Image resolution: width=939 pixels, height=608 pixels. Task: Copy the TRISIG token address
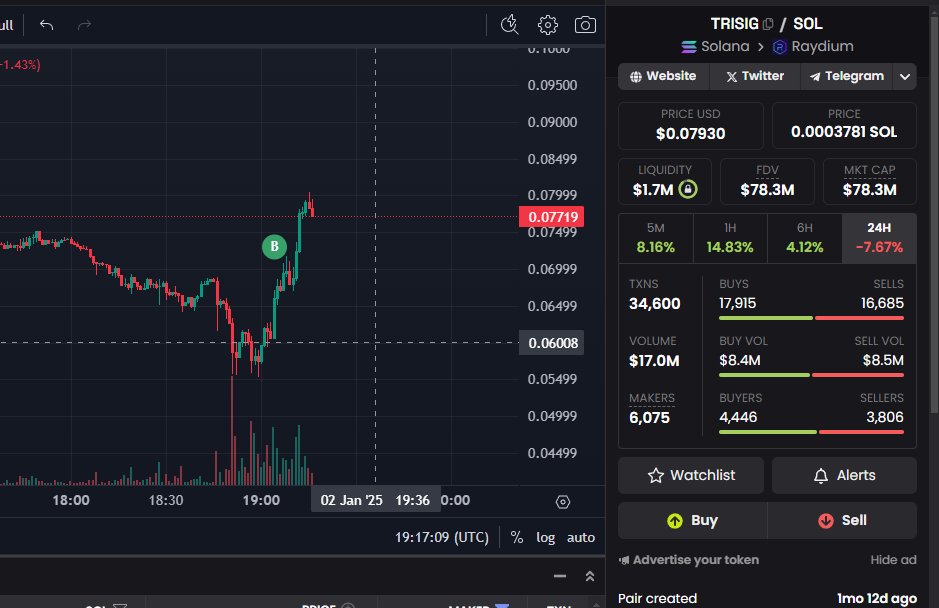(768, 24)
